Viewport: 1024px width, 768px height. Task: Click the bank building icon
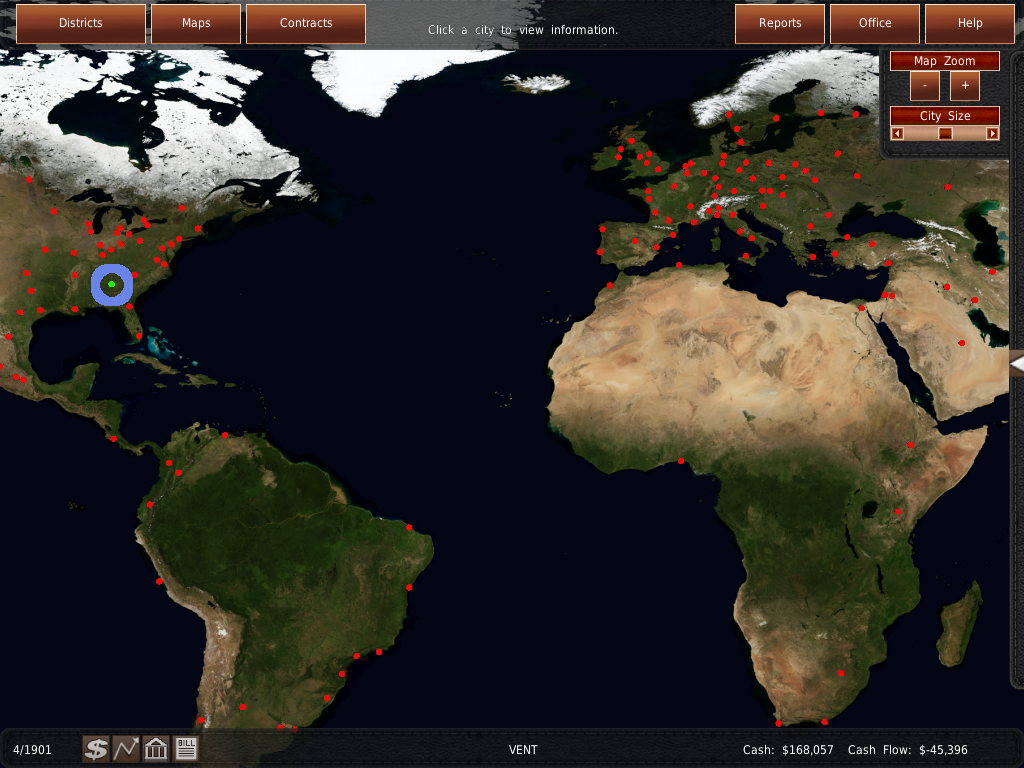click(156, 748)
